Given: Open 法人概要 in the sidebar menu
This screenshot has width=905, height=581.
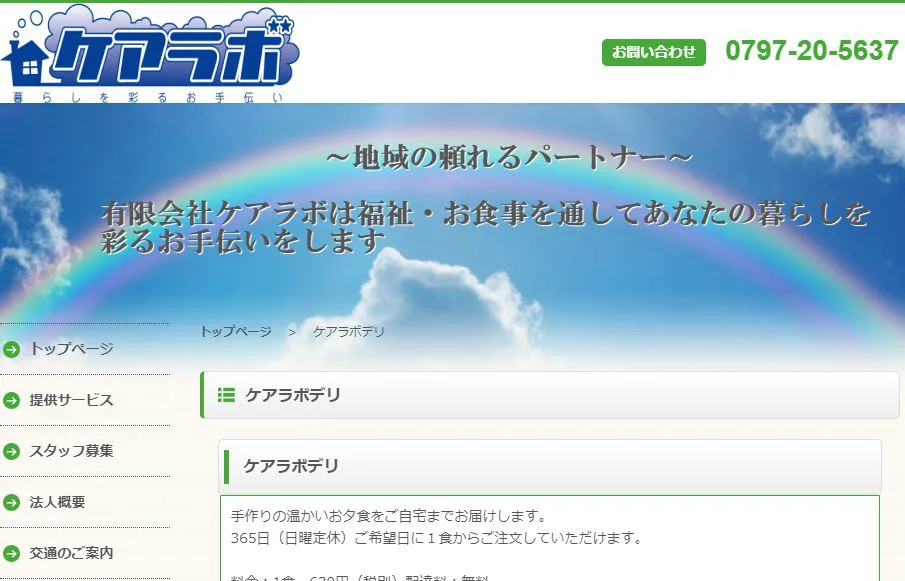Looking at the screenshot, I should pyautogui.click(x=57, y=502).
